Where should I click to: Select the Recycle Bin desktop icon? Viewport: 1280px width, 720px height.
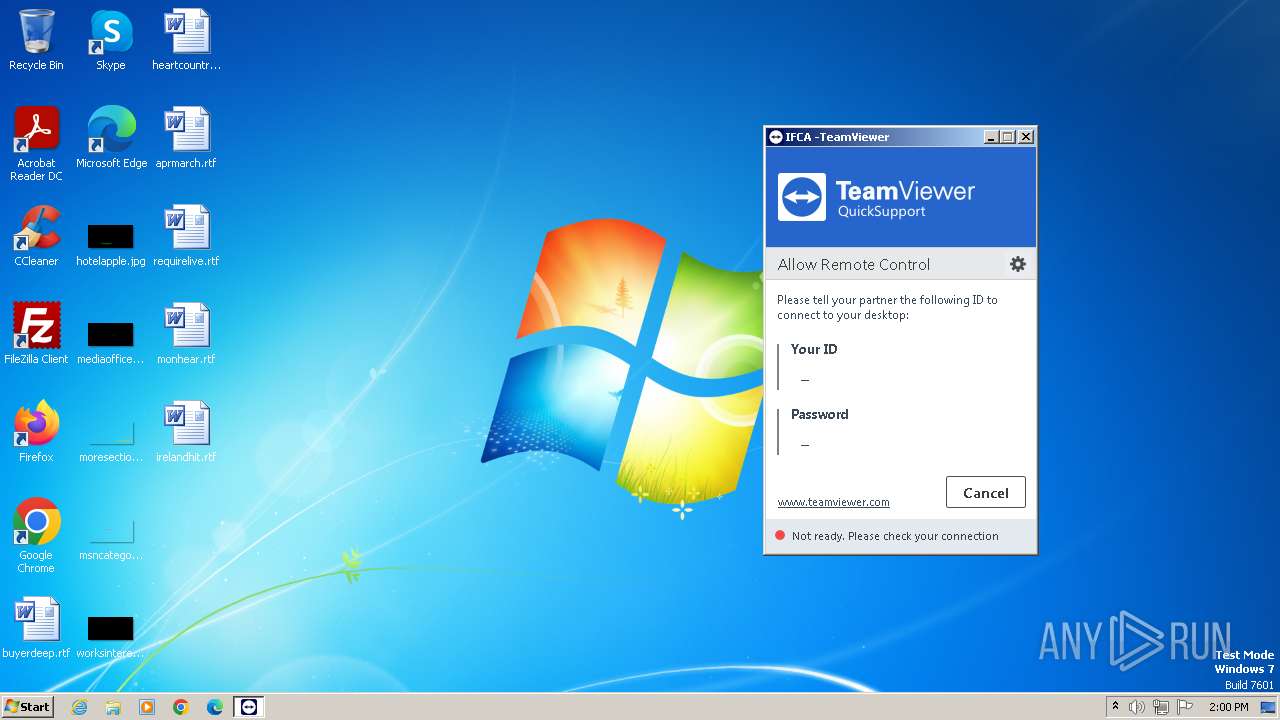coord(36,40)
